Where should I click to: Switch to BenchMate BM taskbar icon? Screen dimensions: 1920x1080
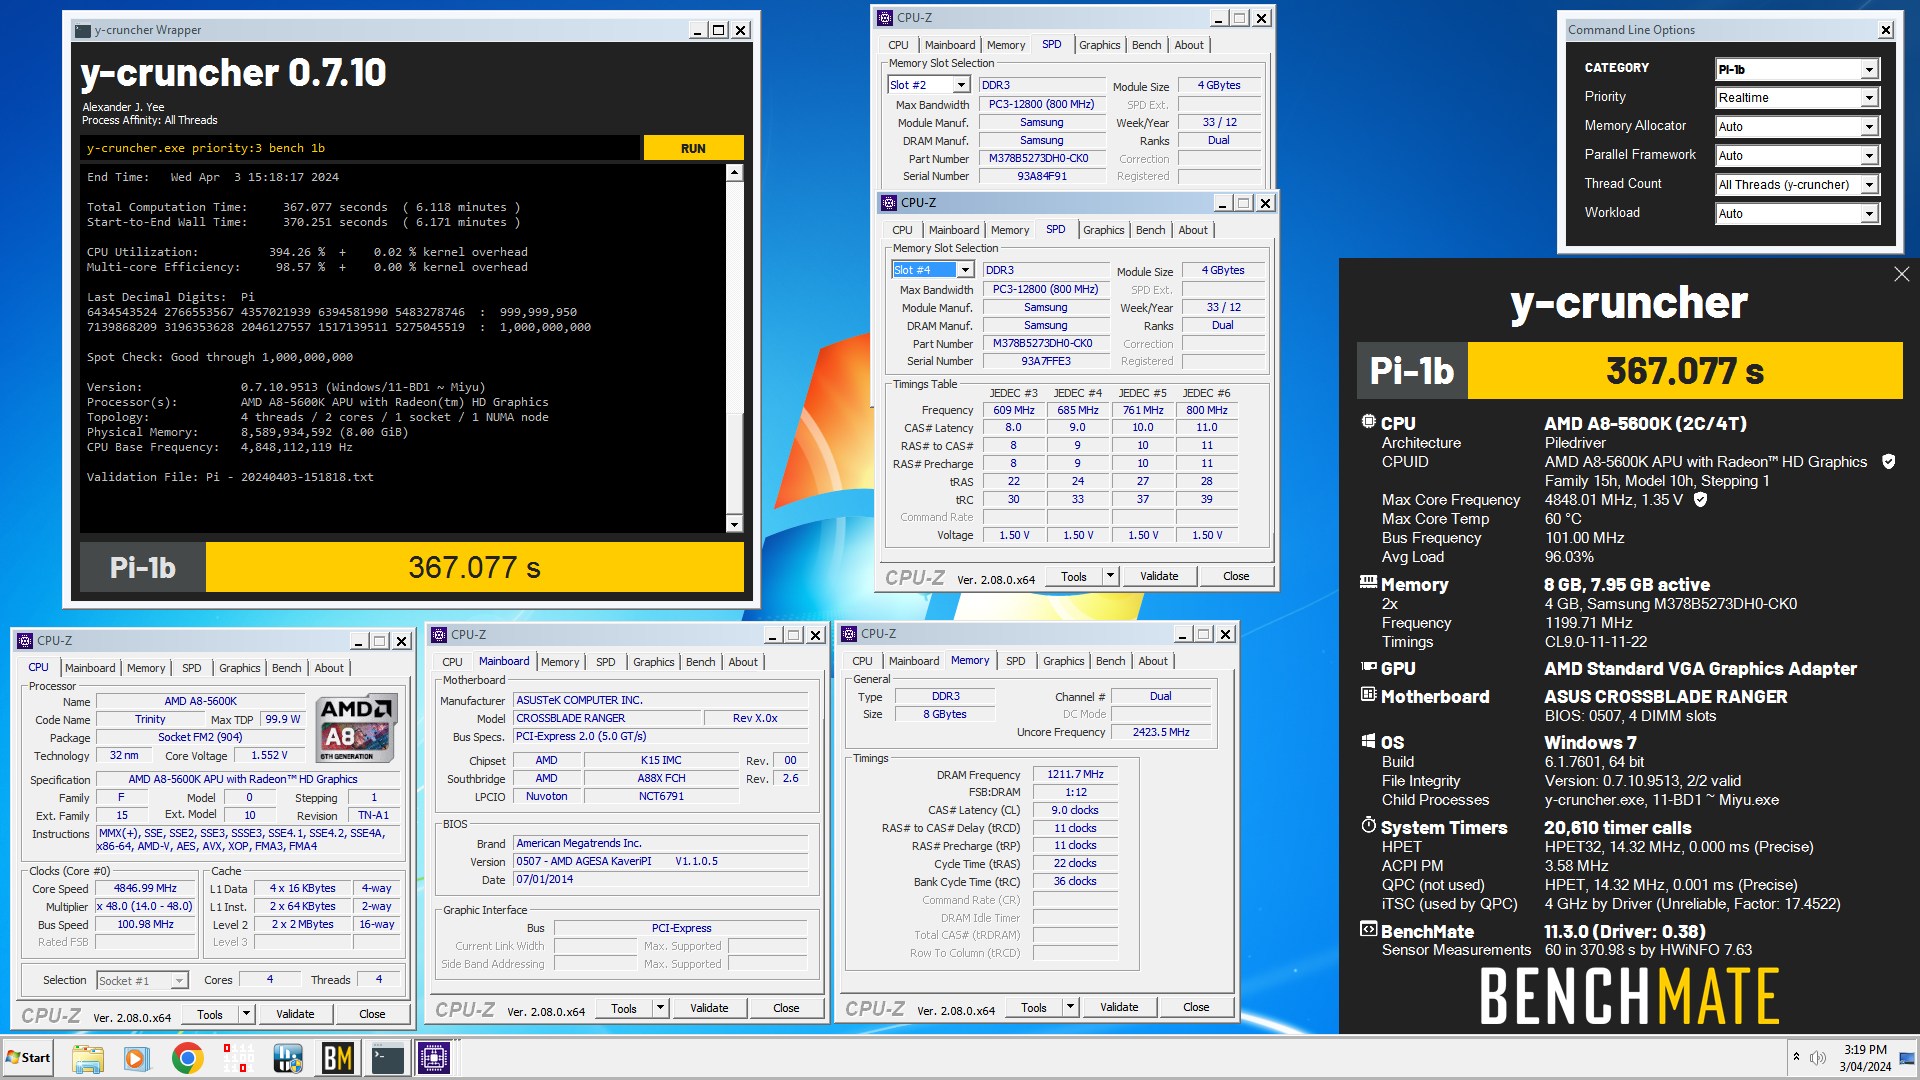[x=338, y=1058]
